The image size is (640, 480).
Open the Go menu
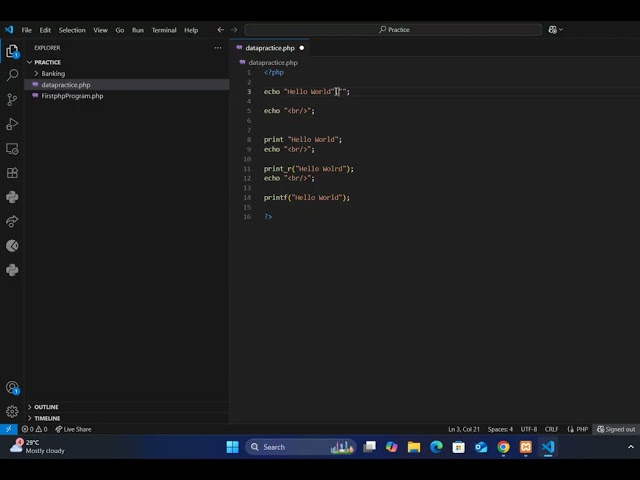point(120,30)
